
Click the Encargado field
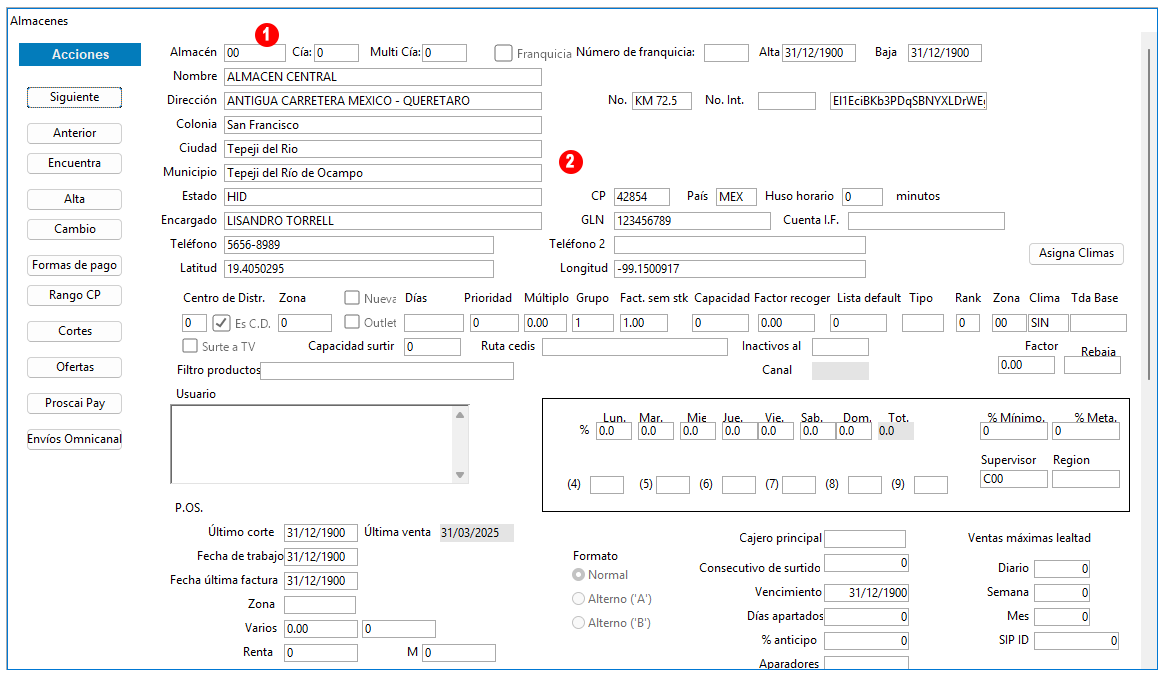coord(383,221)
